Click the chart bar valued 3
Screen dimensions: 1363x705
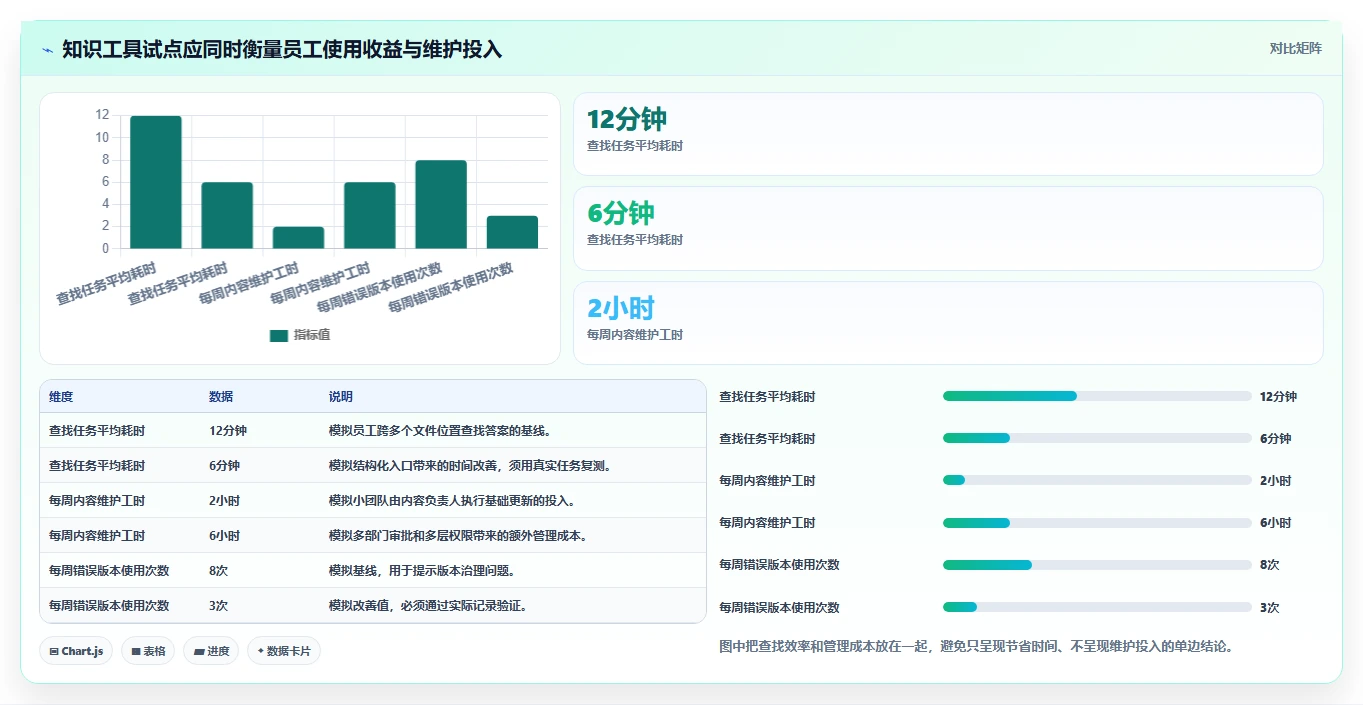point(512,232)
